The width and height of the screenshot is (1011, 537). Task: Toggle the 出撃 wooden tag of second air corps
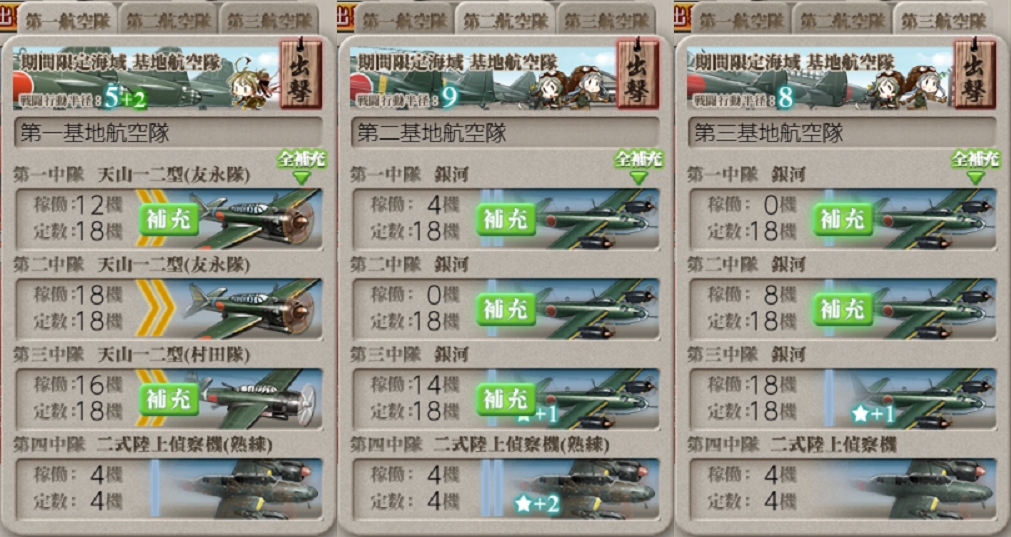pos(638,74)
